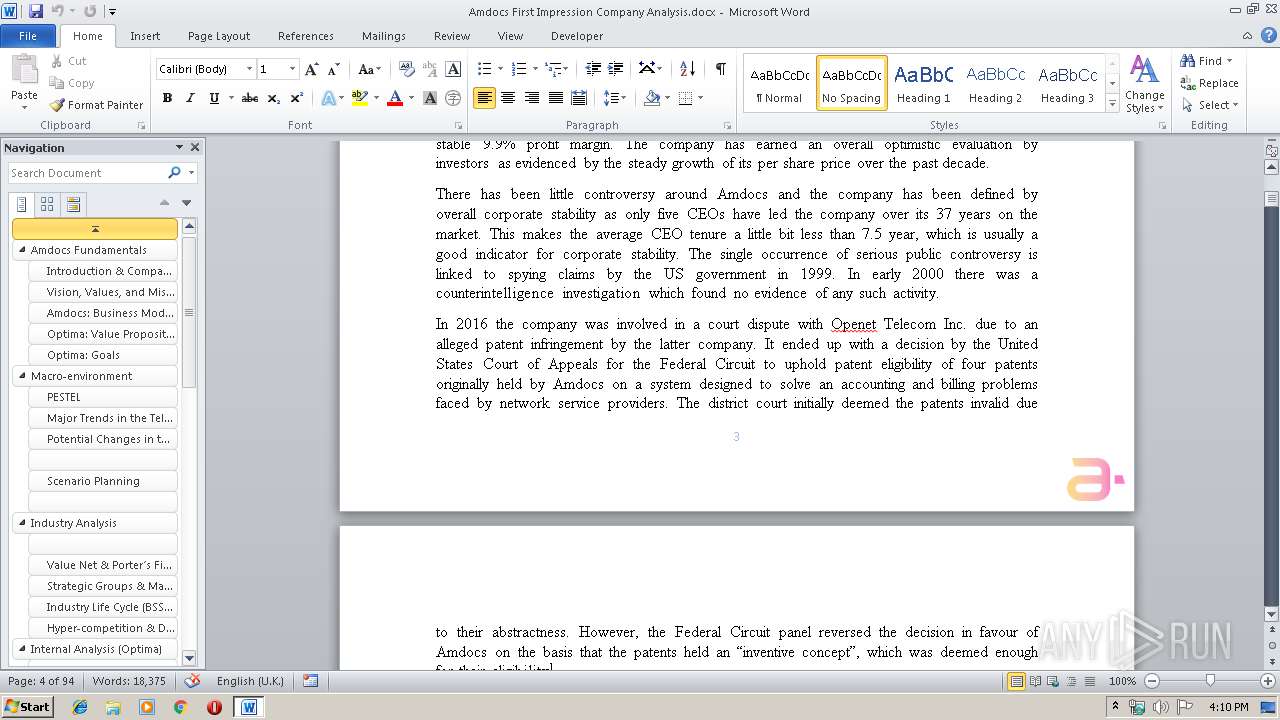Toggle Superscript formatting
Screen dimensions: 1280x720
[x=297, y=98]
